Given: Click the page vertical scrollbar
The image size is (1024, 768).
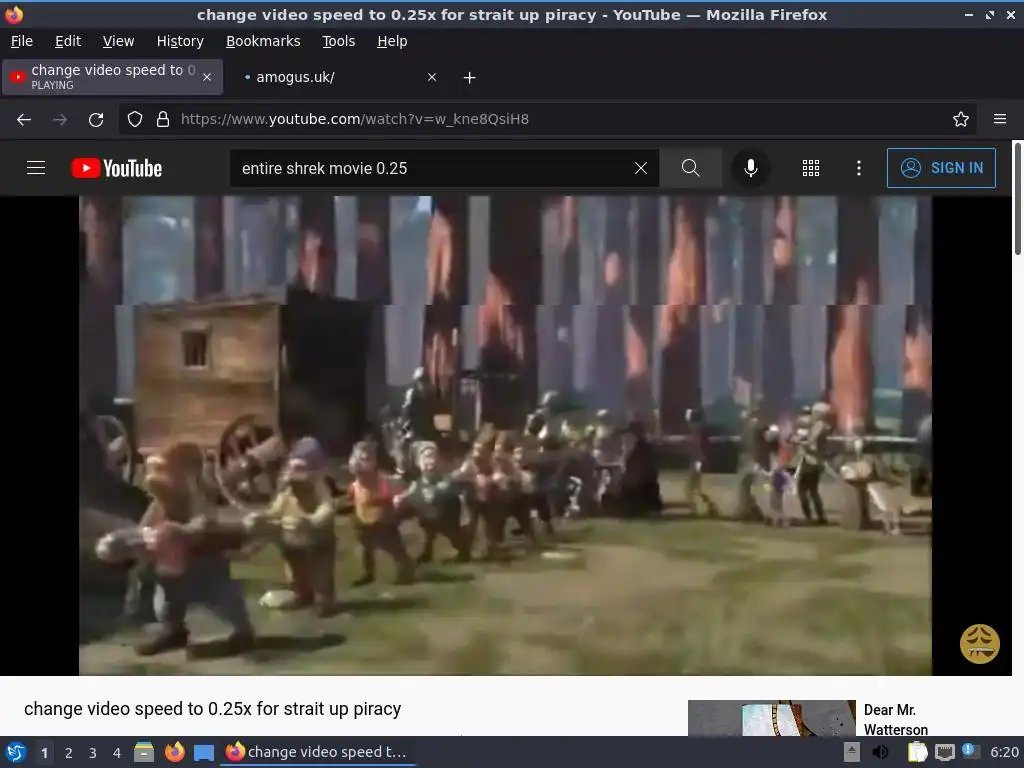Looking at the screenshot, I should coord(1017,199).
